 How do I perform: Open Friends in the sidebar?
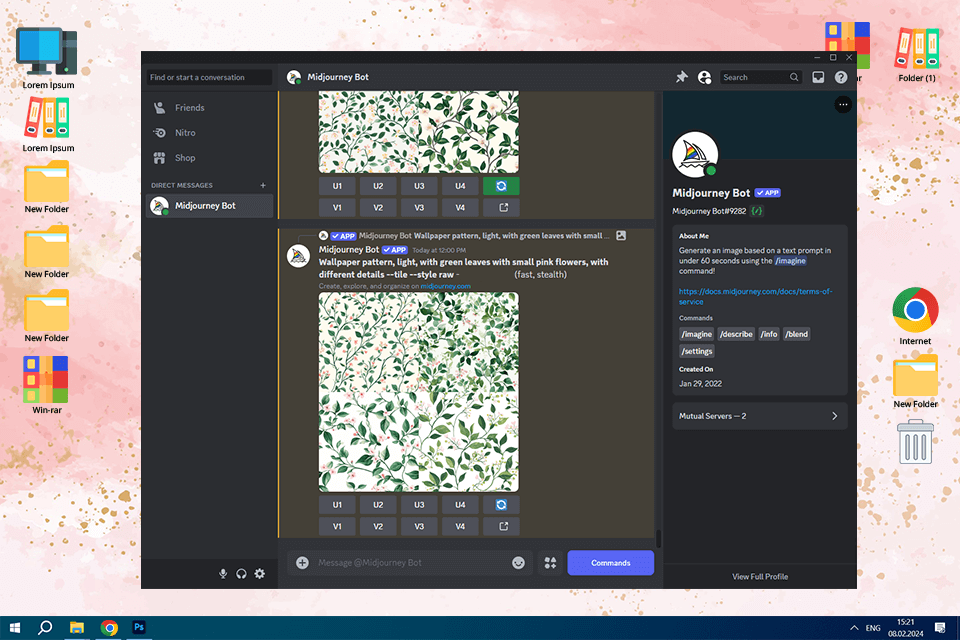pyautogui.click(x=209, y=108)
